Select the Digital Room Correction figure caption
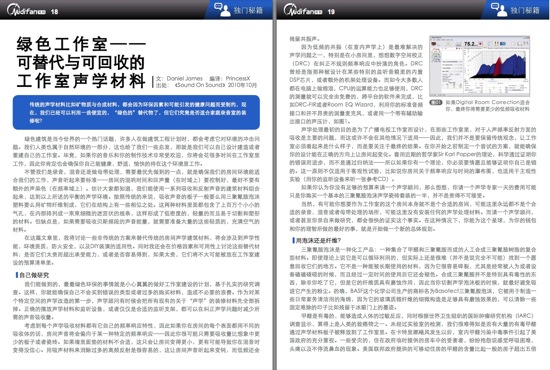Image resolution: width=550 pixels, height=370 pixels. [x=487, y=106]
